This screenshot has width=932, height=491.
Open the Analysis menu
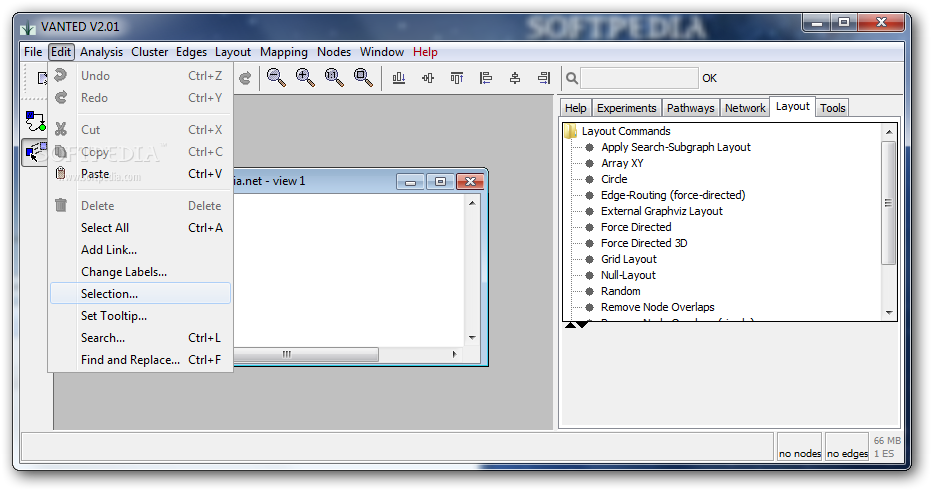click(x=102, y=52)
